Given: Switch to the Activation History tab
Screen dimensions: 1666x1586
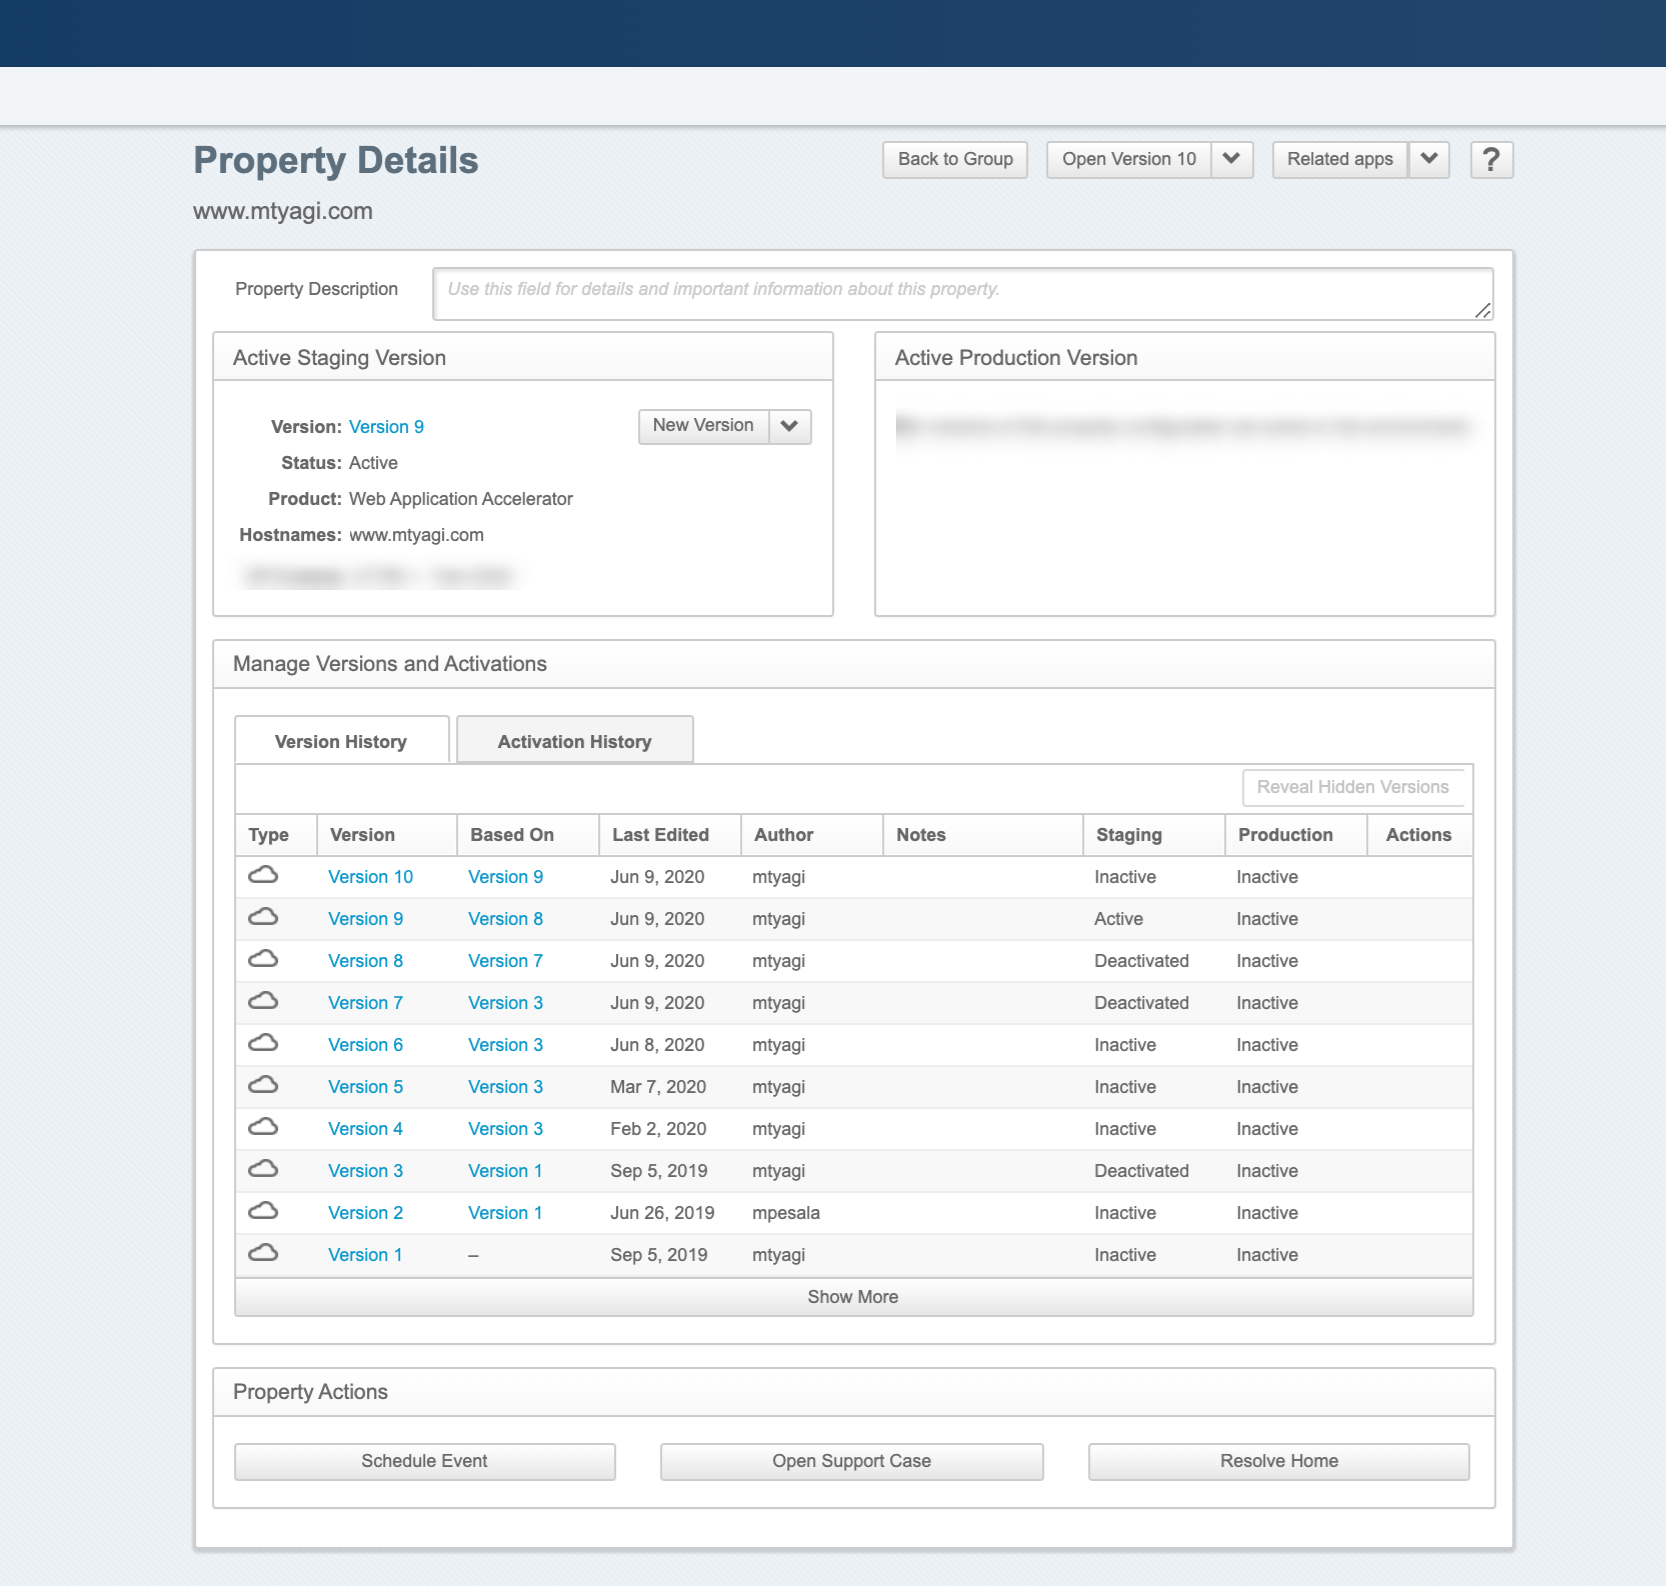Looking at the screenshot, I should coord(574,741).
